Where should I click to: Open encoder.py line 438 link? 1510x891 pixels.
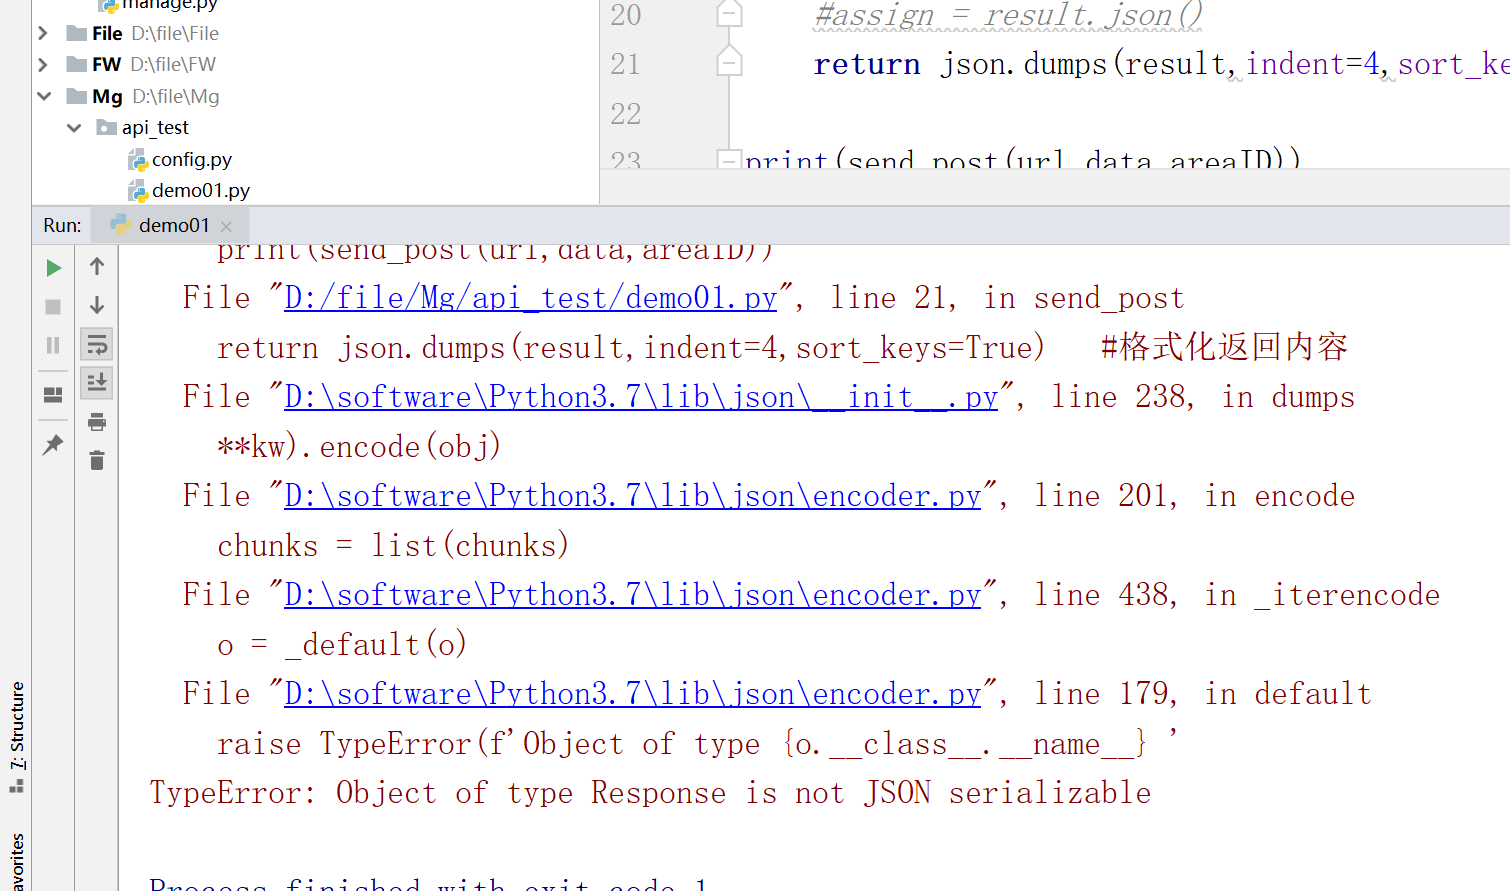pyautogui.click(x=632, y=594)
